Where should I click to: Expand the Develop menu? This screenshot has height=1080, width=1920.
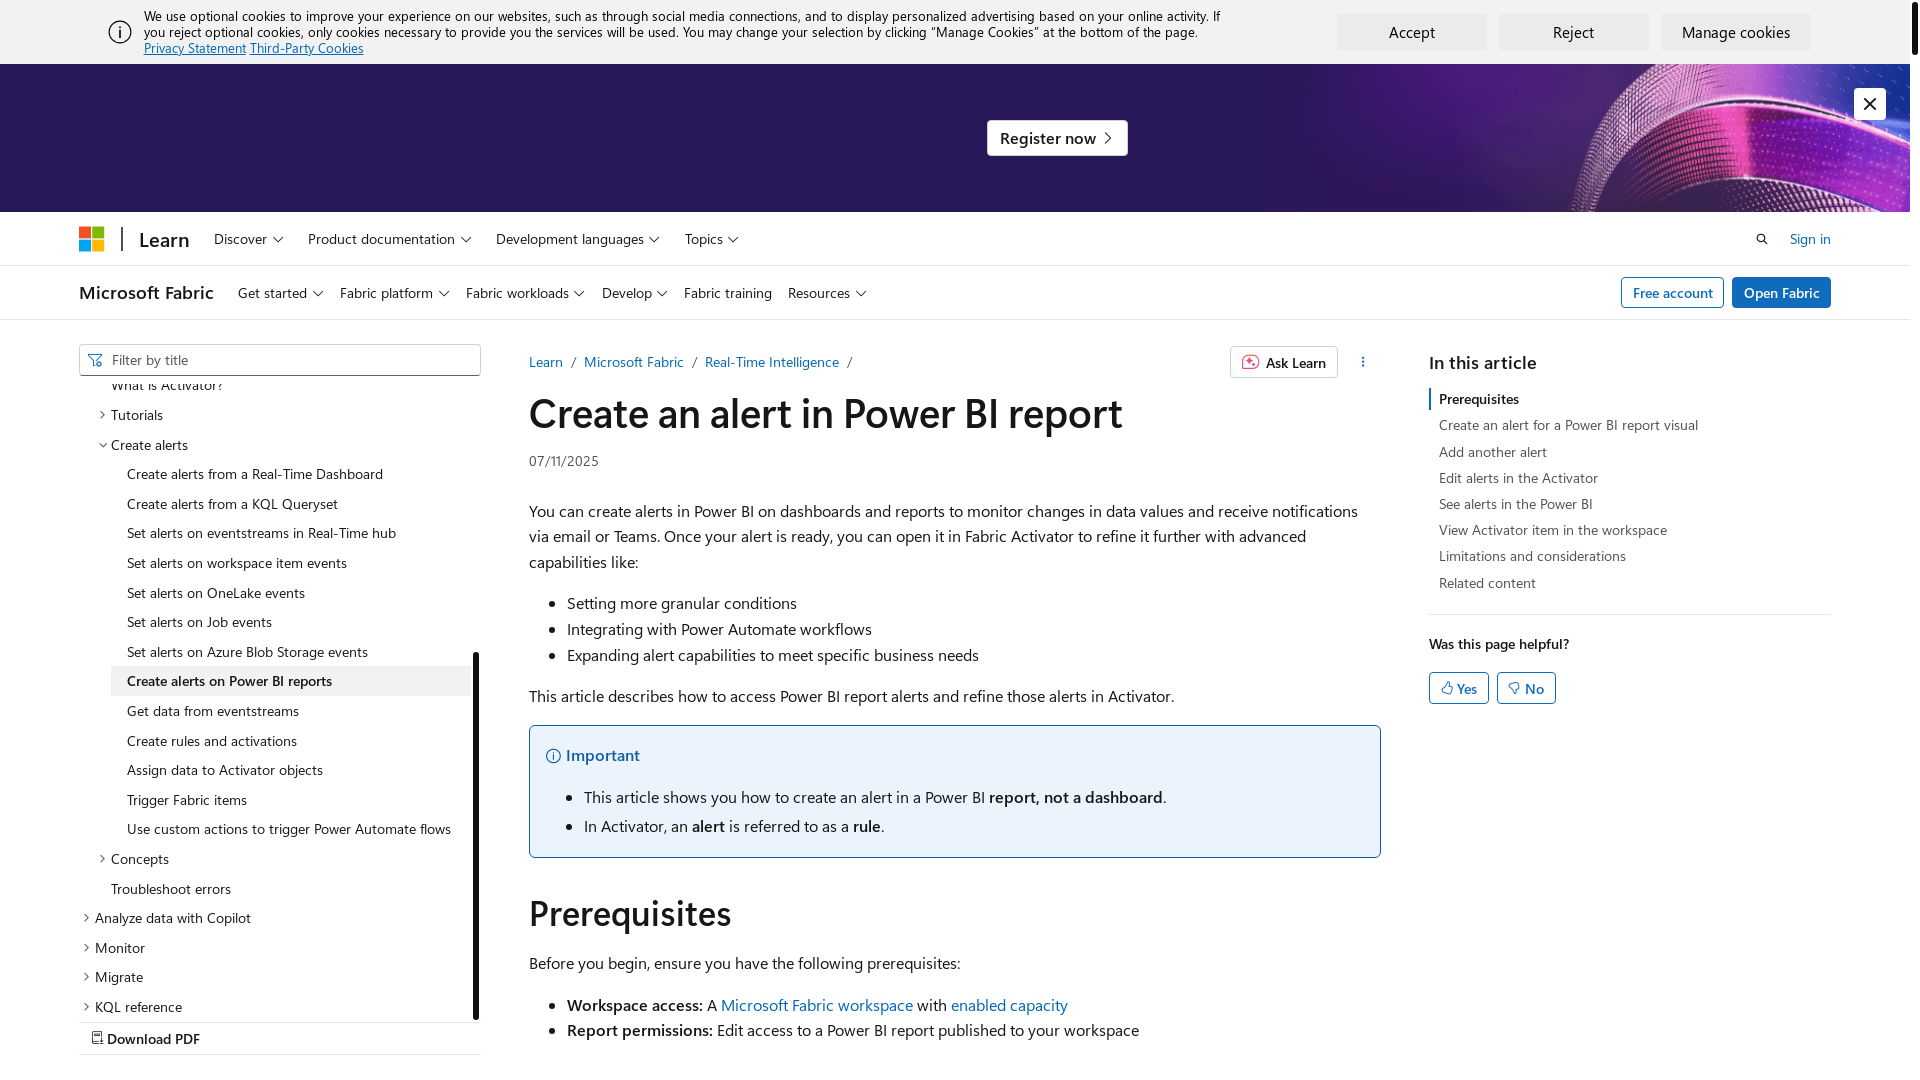pos(635,293)
